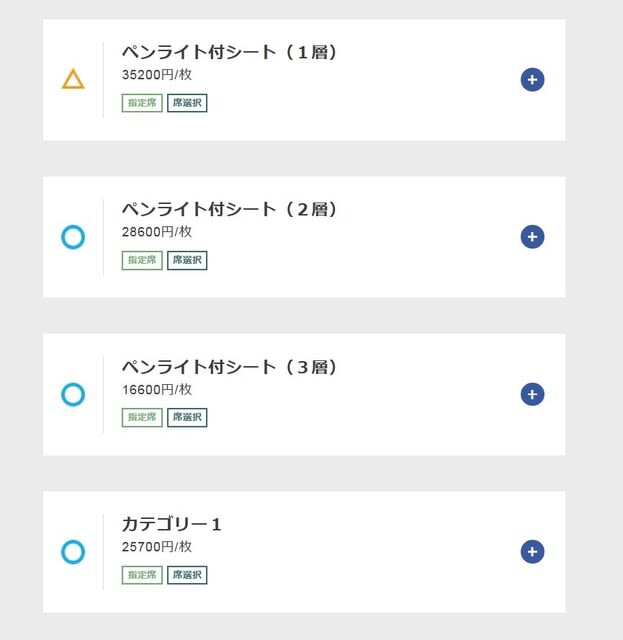Click the orange triangle availability icon
Screen dimensions: 623x640
tap(73, 79)
